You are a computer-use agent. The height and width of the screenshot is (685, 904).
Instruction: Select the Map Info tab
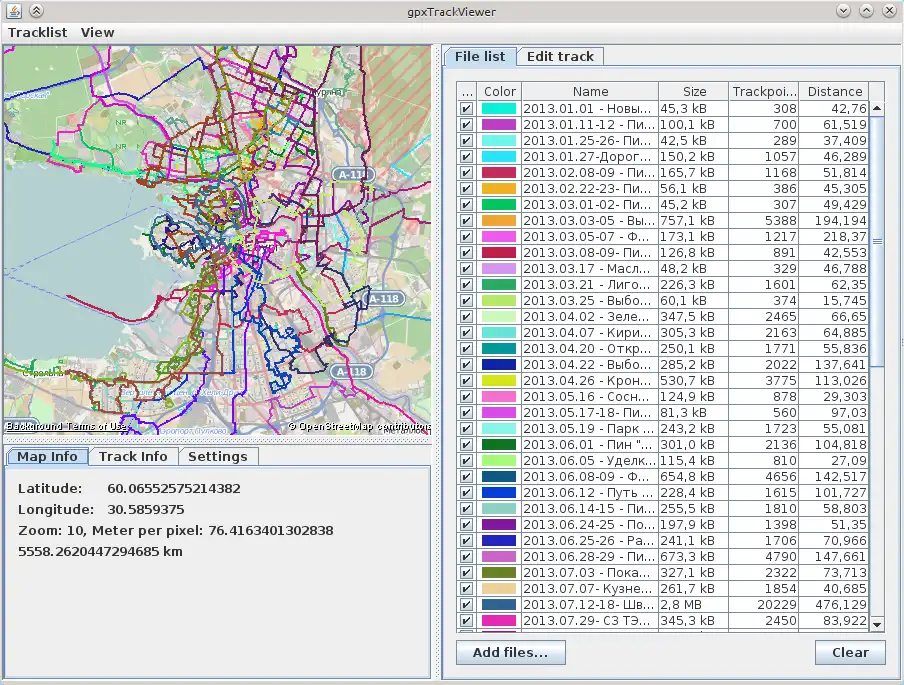pos(47,456)
